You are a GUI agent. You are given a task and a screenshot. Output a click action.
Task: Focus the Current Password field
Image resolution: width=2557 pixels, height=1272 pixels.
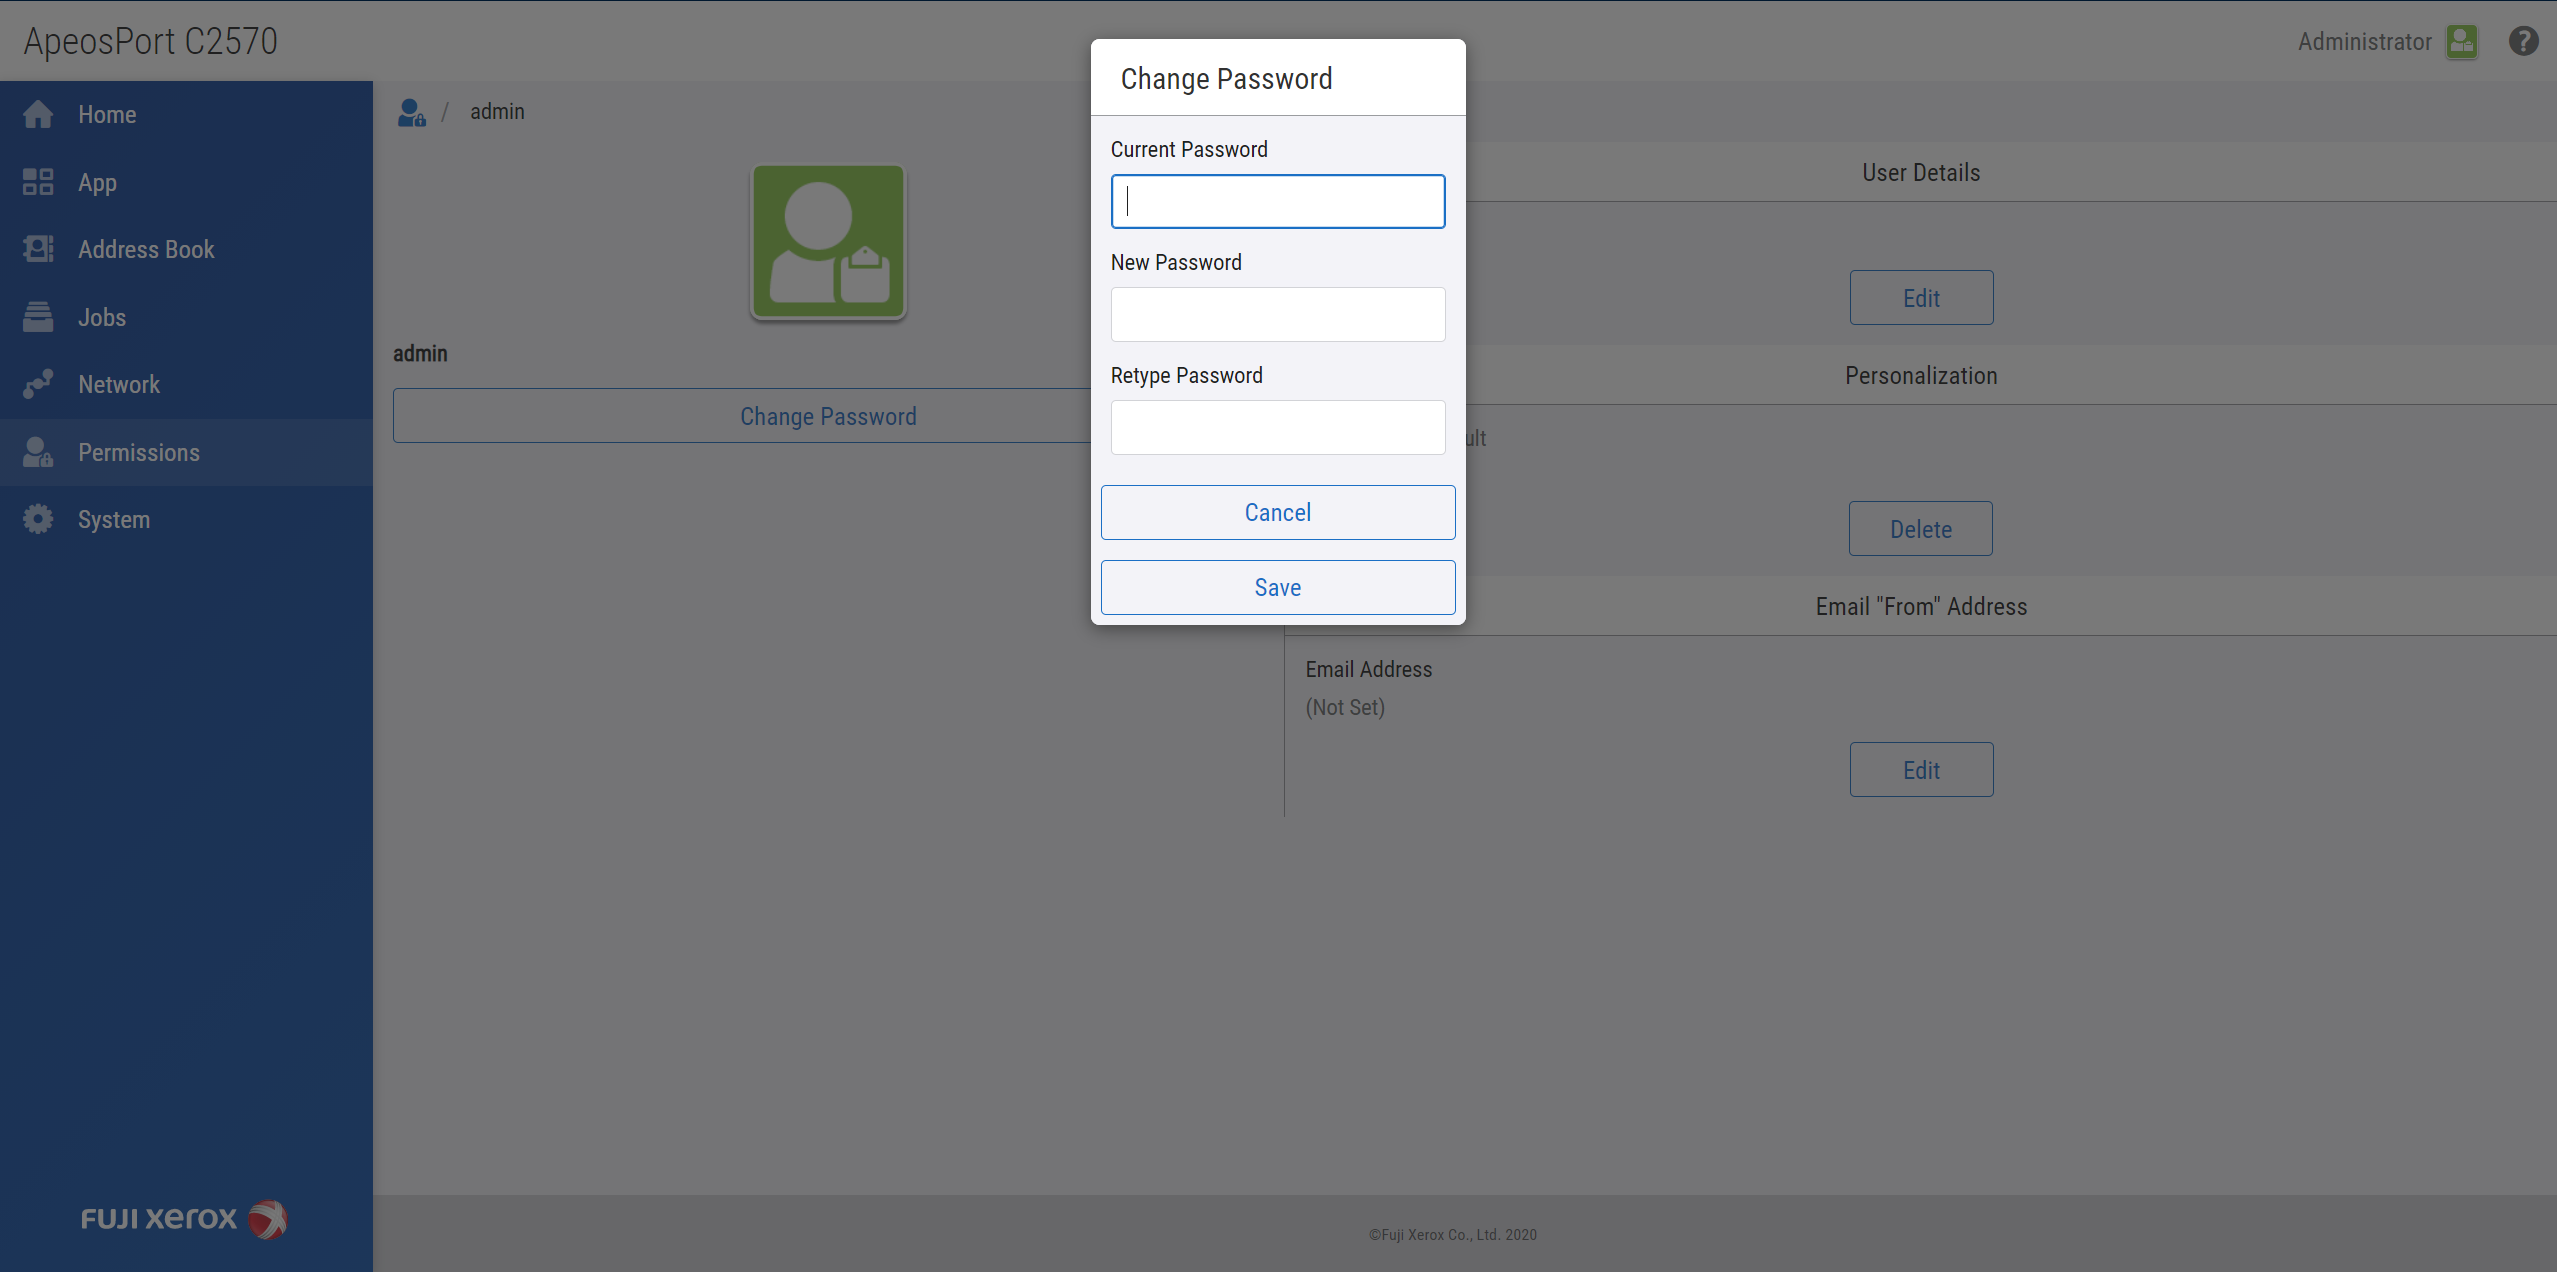coord(1277,201)
